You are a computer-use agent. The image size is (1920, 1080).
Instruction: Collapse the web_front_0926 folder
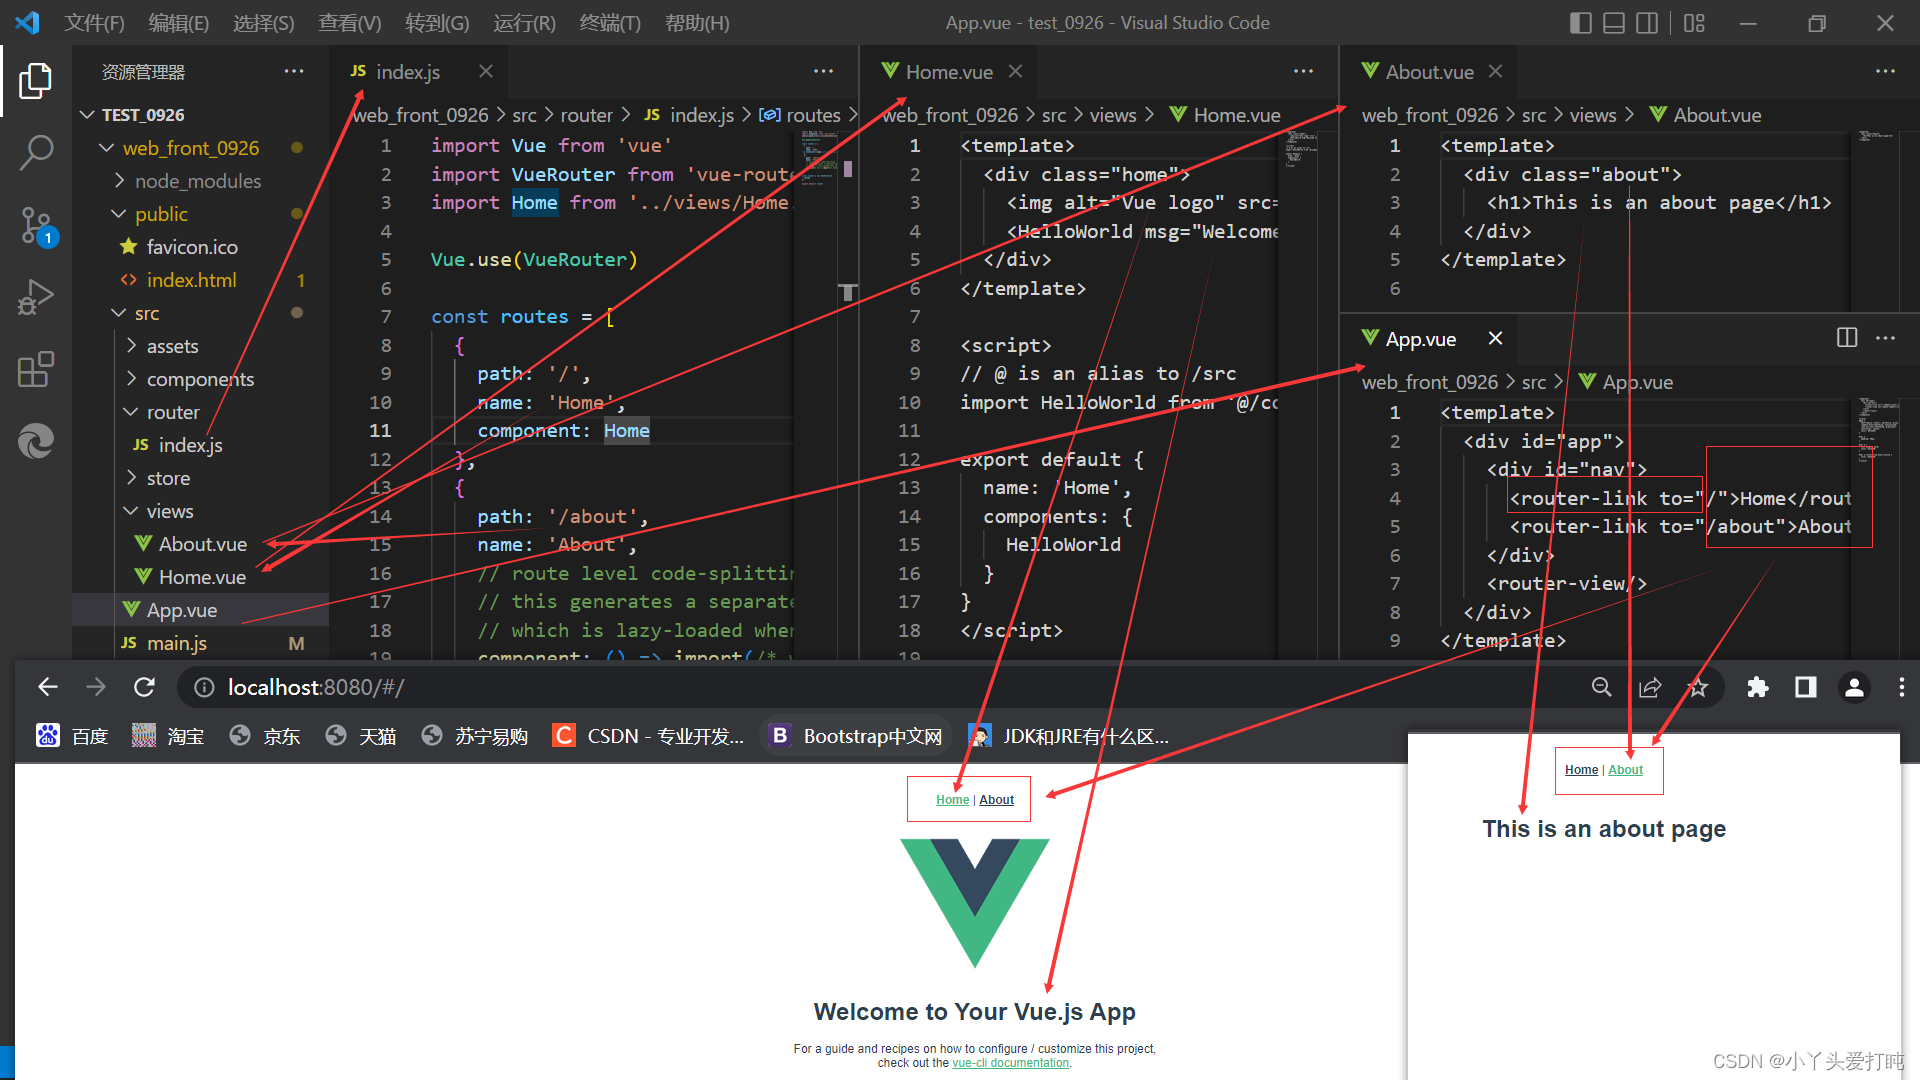(107, 148)
